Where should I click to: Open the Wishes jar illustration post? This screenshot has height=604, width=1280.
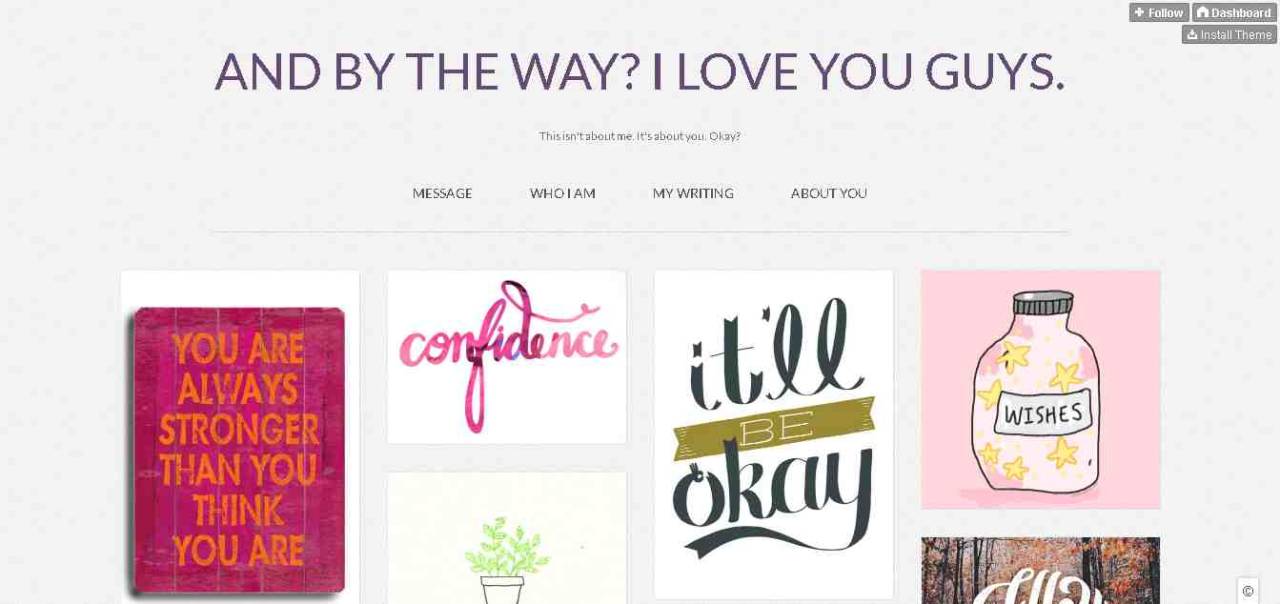[1041, 389]
